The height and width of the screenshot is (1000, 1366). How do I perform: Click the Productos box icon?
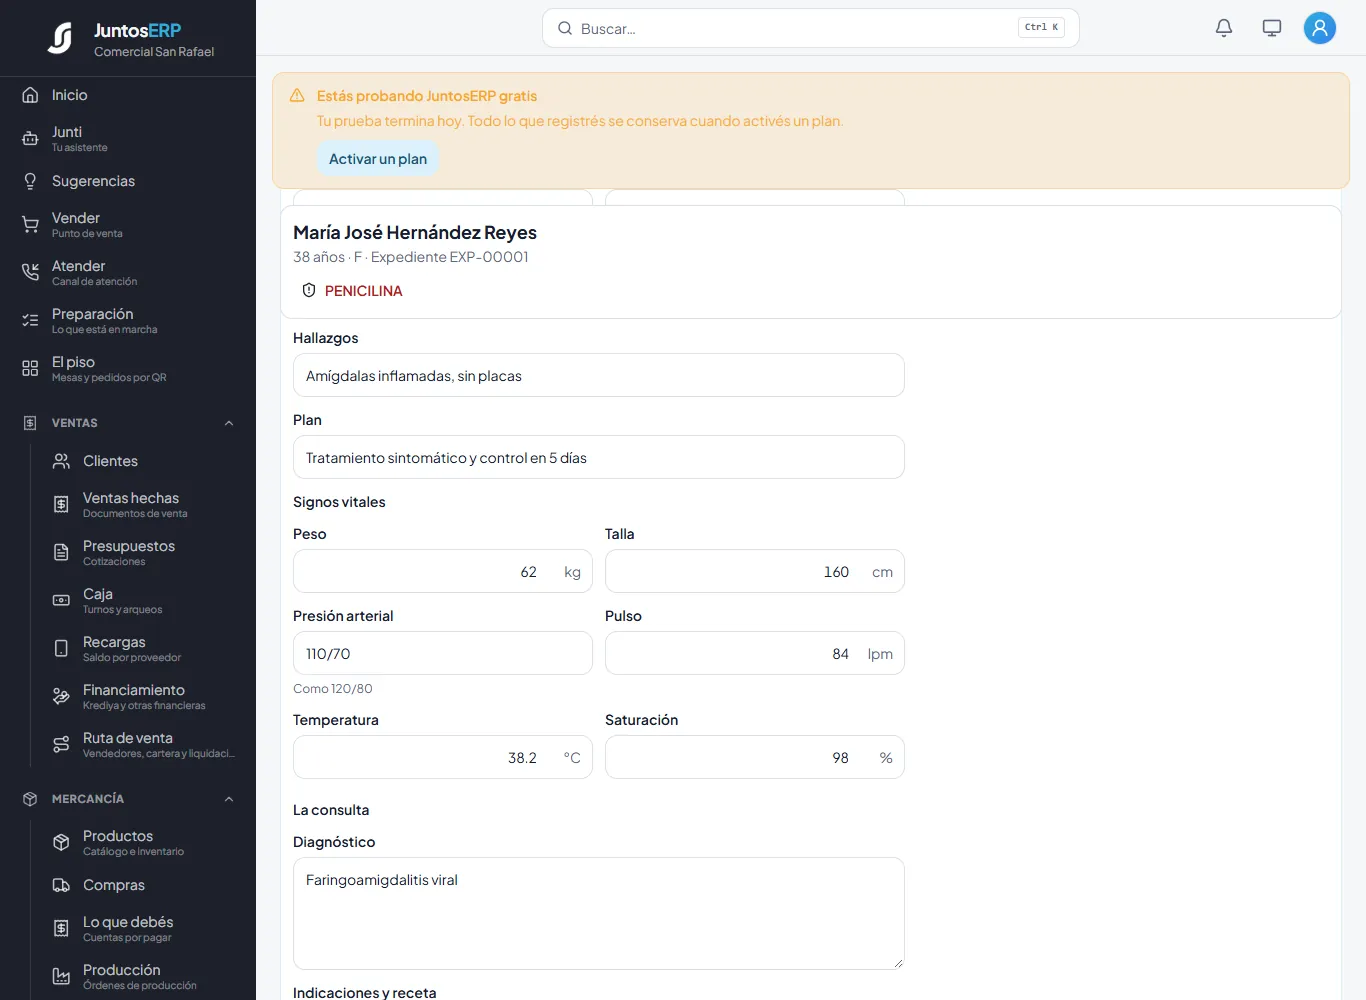point(61,843)
